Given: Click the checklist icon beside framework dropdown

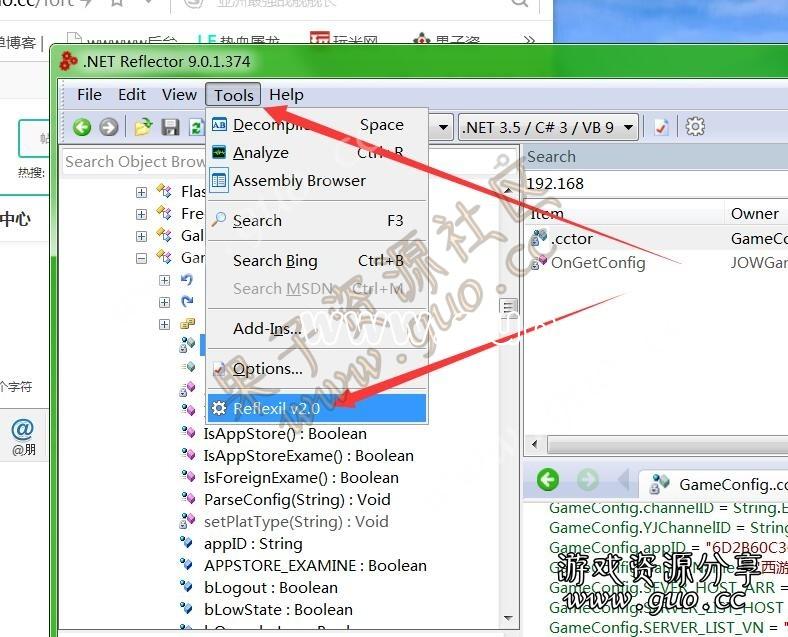Looking at the screenshot, I should coord(661,127).
